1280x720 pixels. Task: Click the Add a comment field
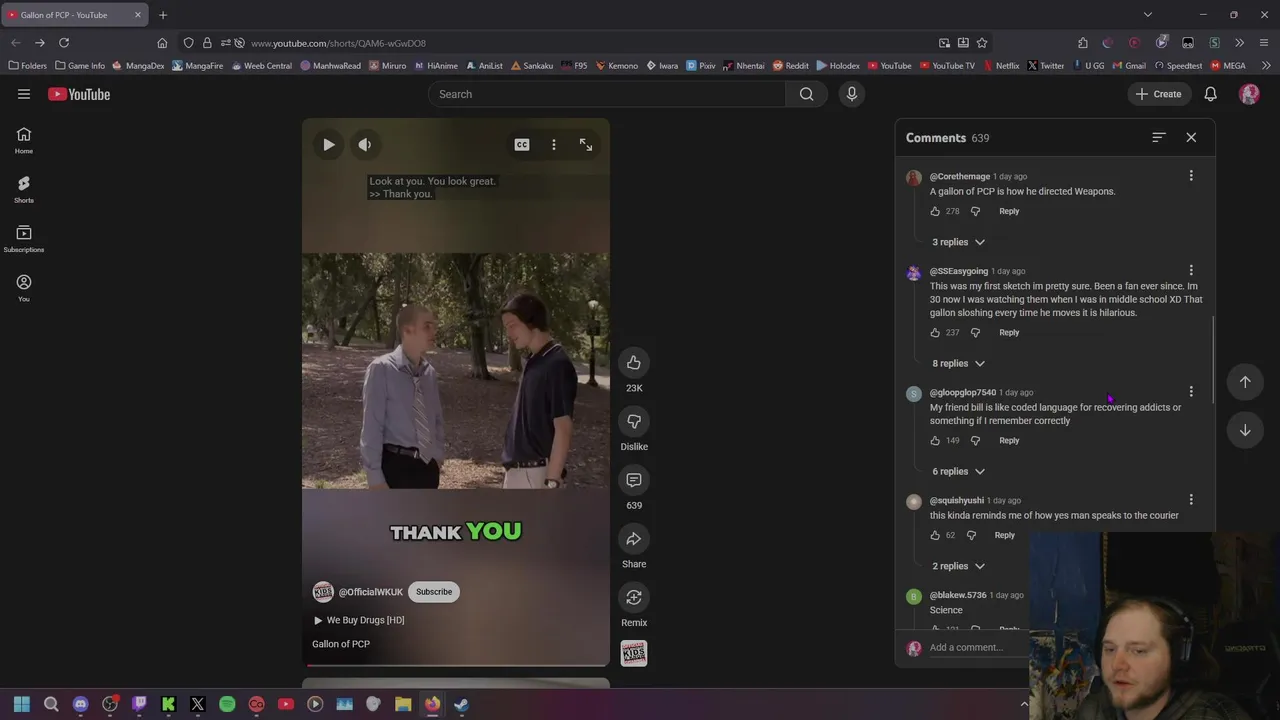tap(980, 647)
